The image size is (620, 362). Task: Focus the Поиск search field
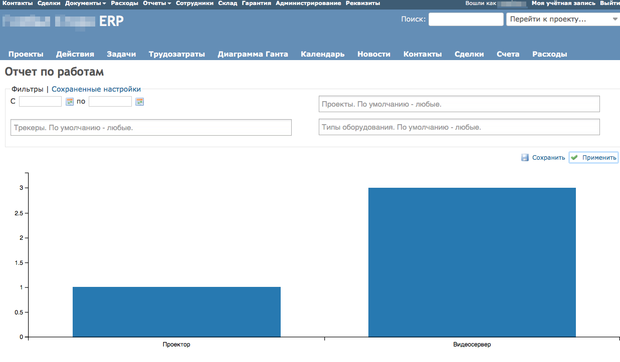tap(466, 19)
